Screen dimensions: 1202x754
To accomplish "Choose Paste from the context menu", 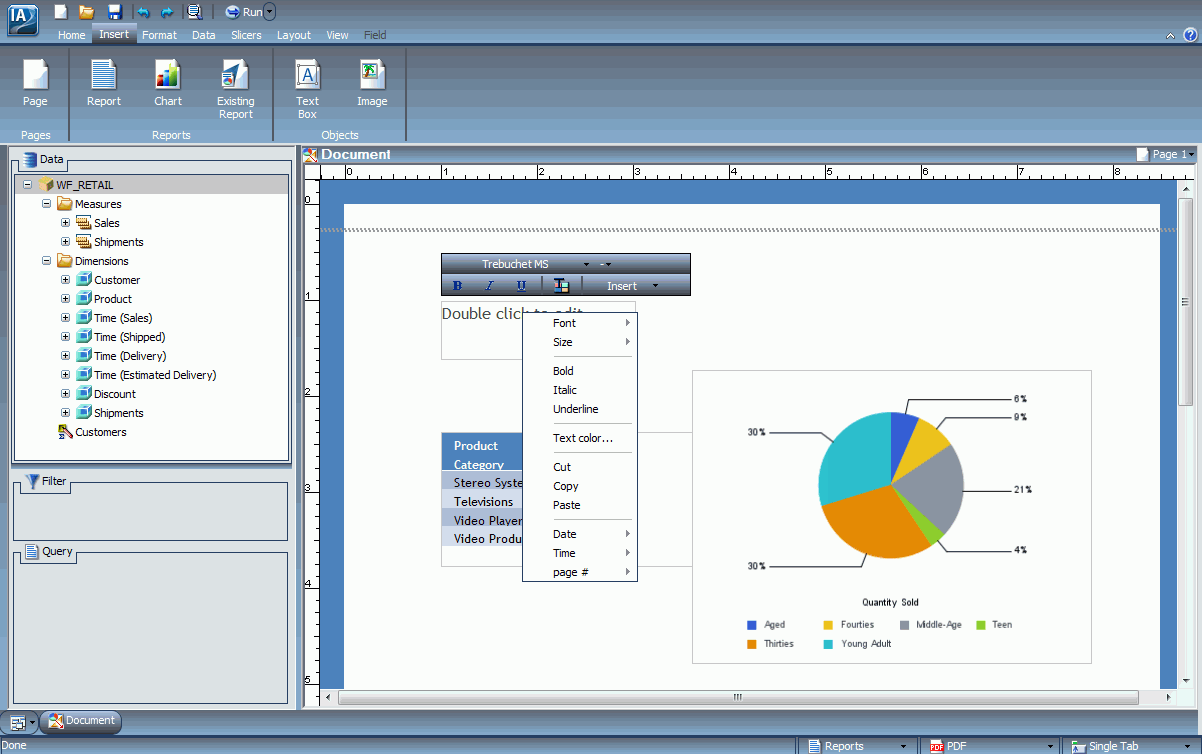I will point(580,505).
